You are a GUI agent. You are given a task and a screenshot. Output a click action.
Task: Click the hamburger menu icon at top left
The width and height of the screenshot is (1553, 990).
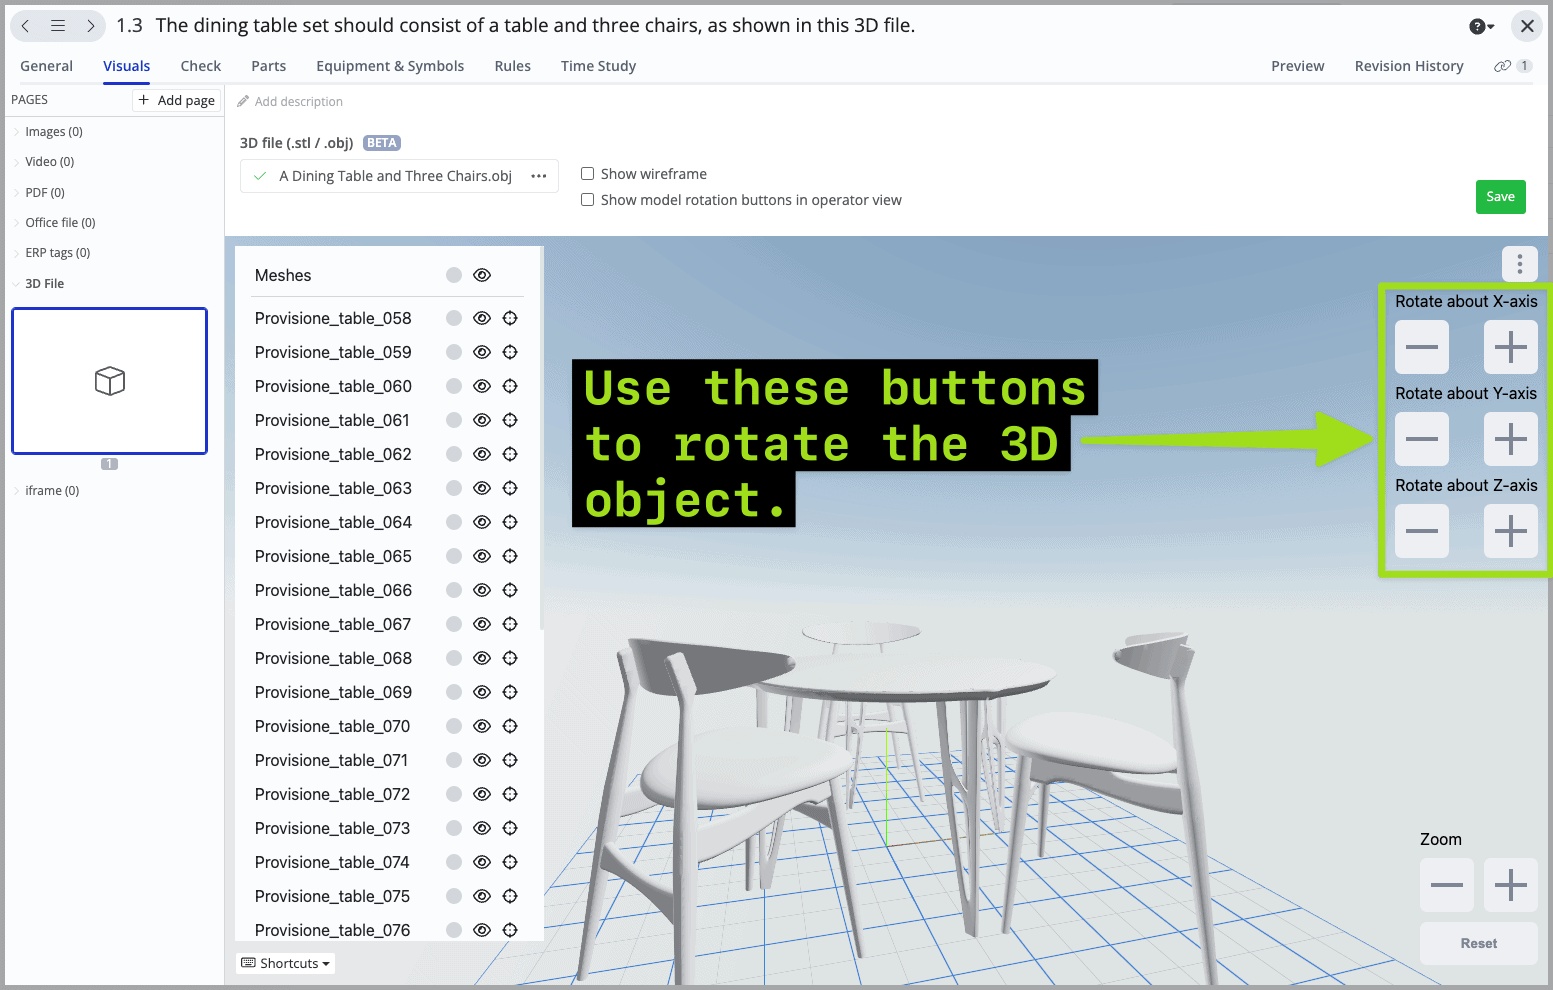(x=57, y=25)
